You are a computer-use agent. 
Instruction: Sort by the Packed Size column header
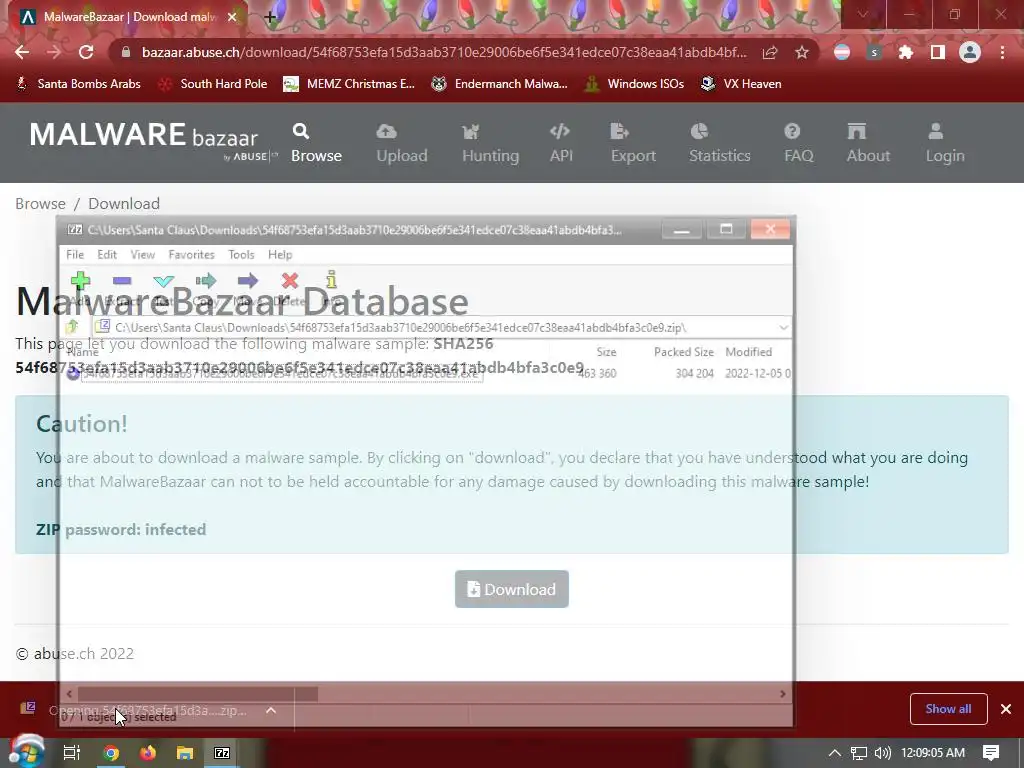(x=684, y=352)
